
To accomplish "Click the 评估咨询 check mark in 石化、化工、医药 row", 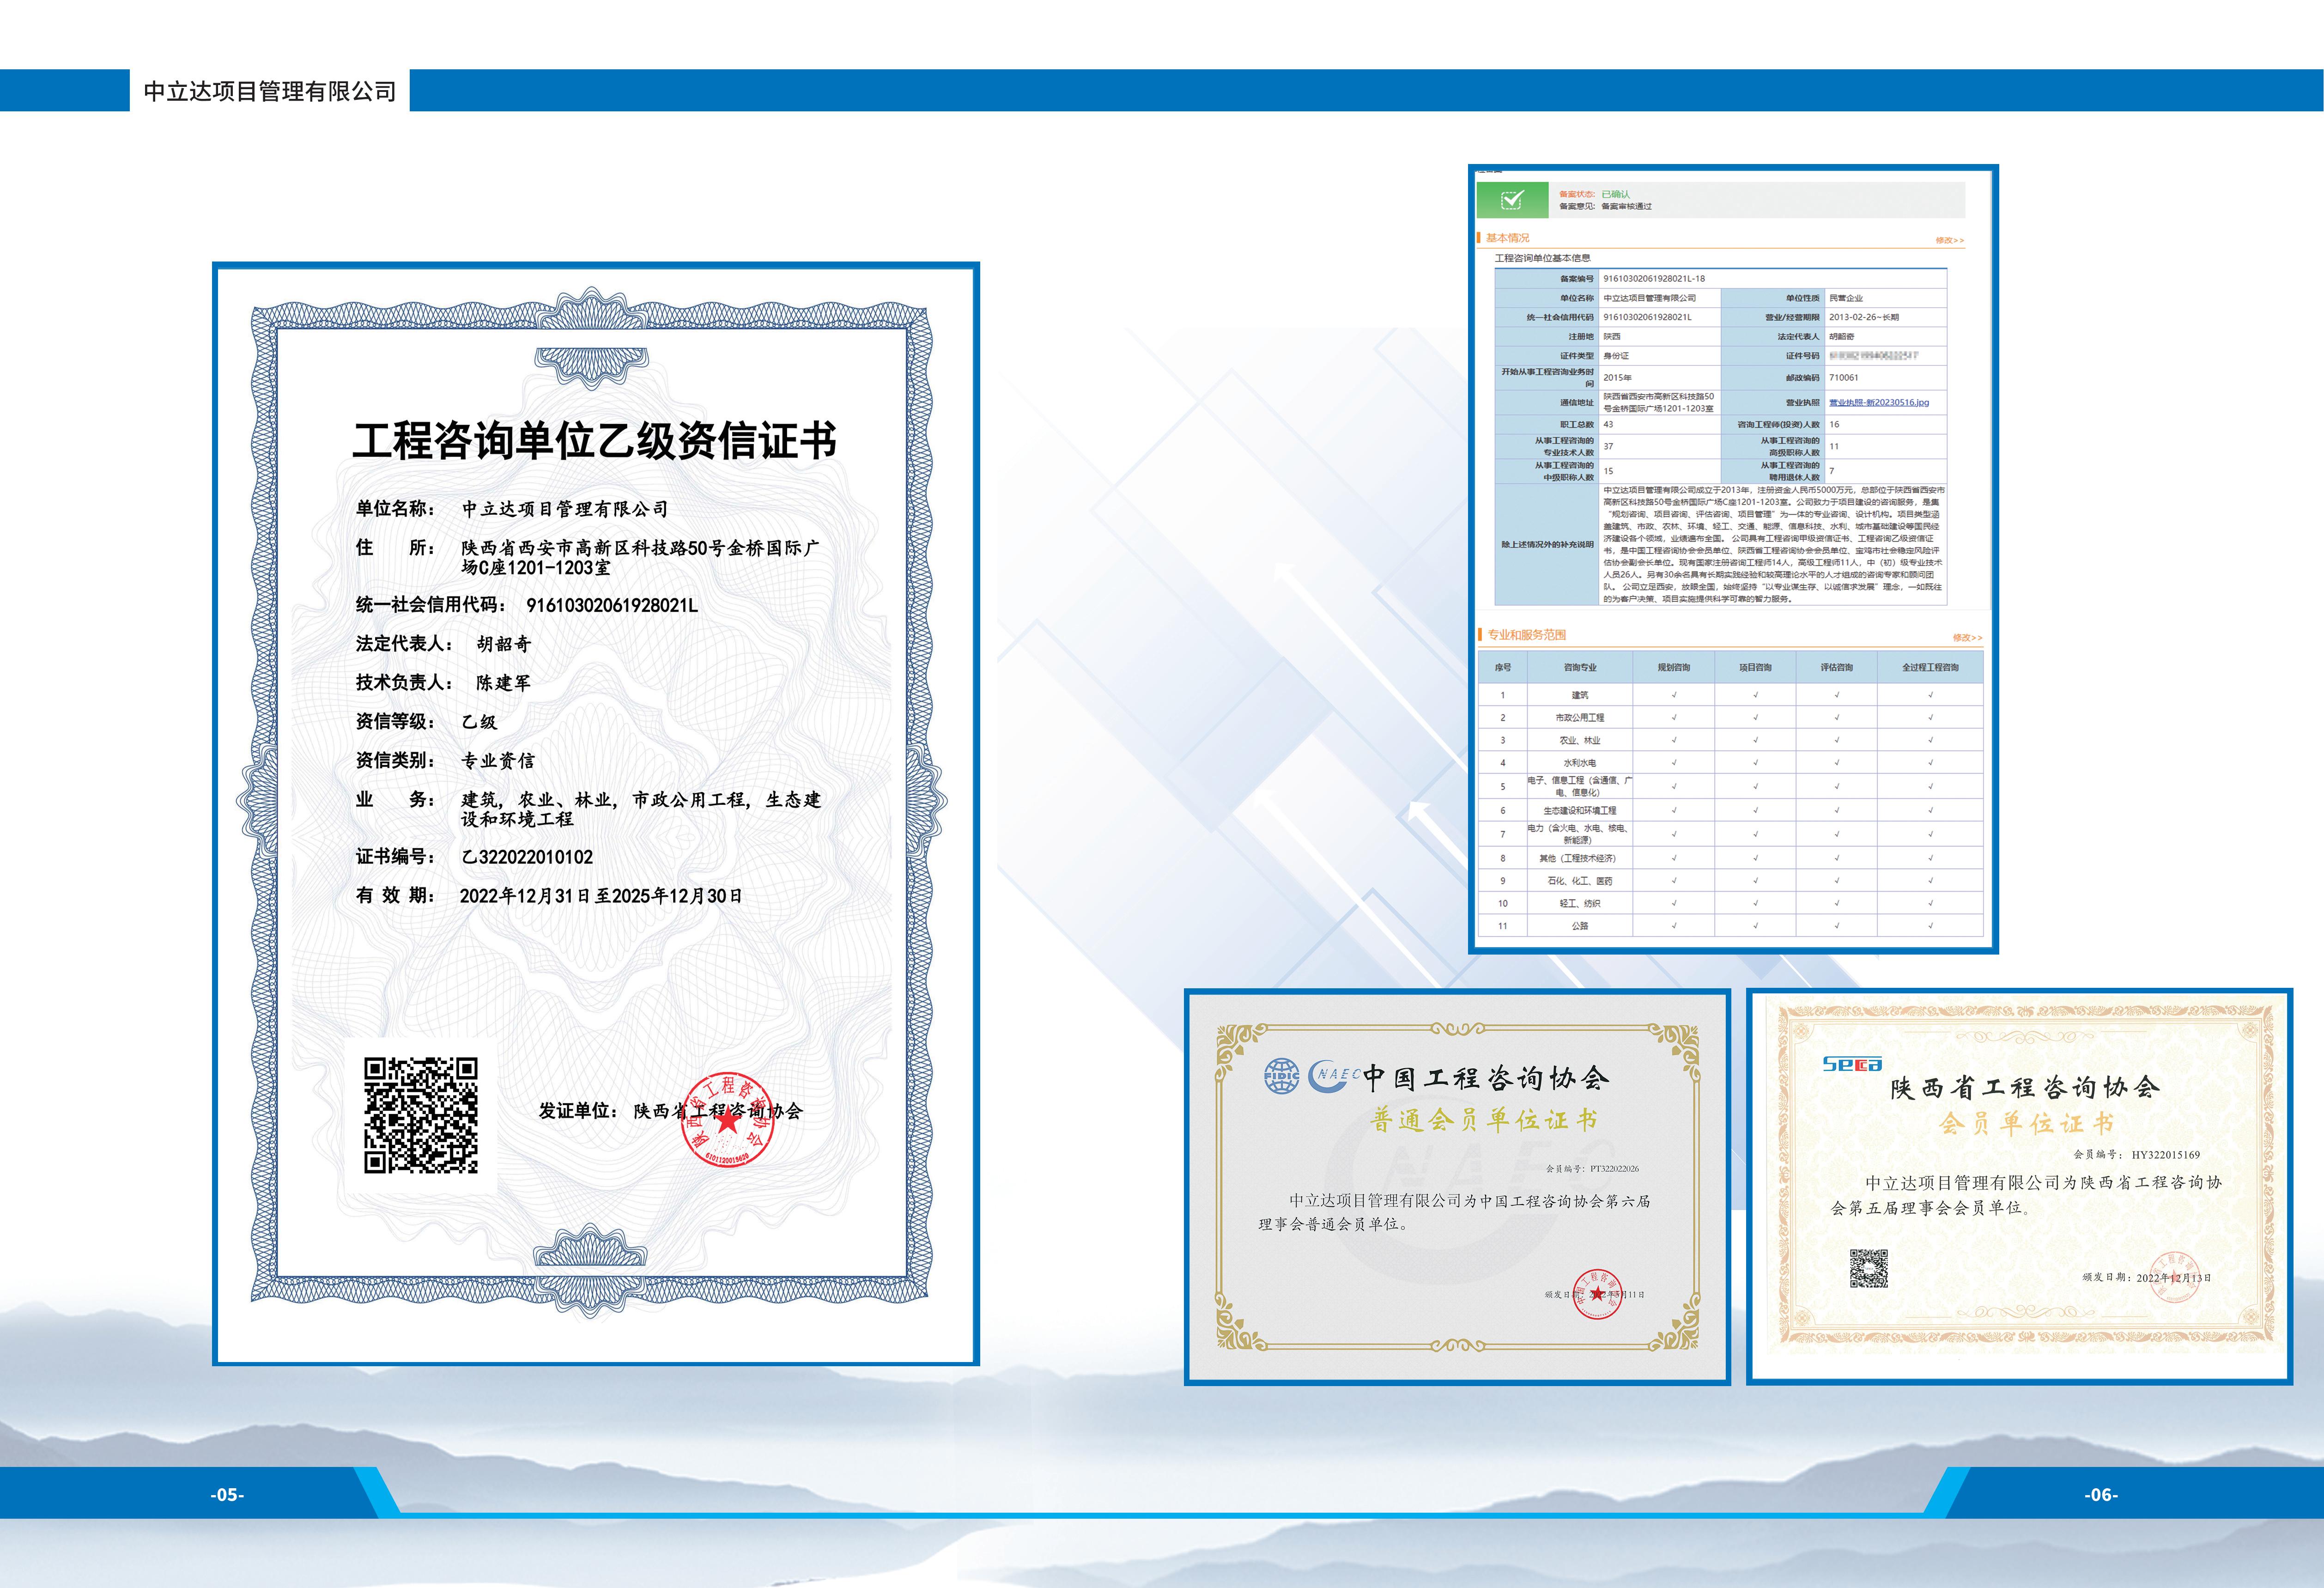I will click(x=1837, y=881).
